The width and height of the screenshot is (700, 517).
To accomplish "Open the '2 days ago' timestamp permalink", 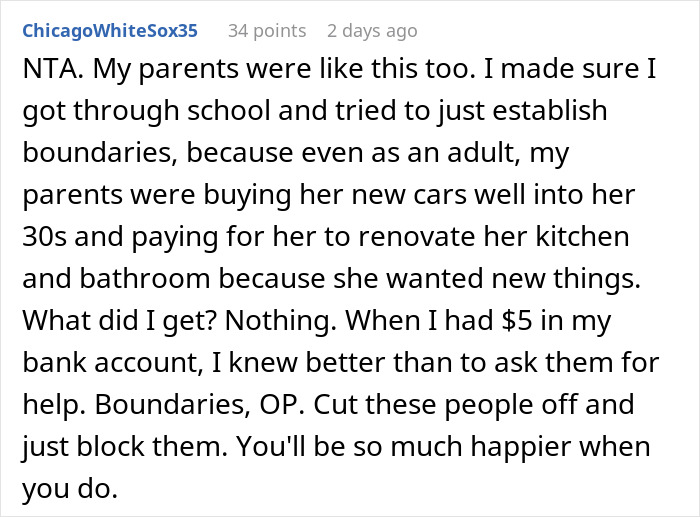I will click(373, 31).
